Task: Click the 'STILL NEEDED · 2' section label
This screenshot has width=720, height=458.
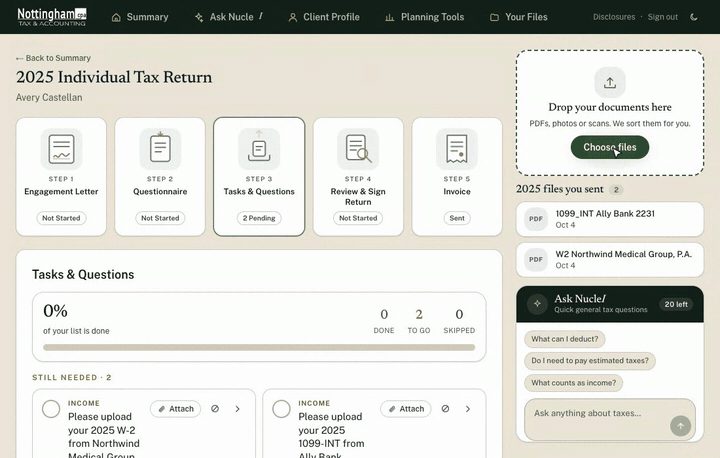Action: tap(72, 377)
